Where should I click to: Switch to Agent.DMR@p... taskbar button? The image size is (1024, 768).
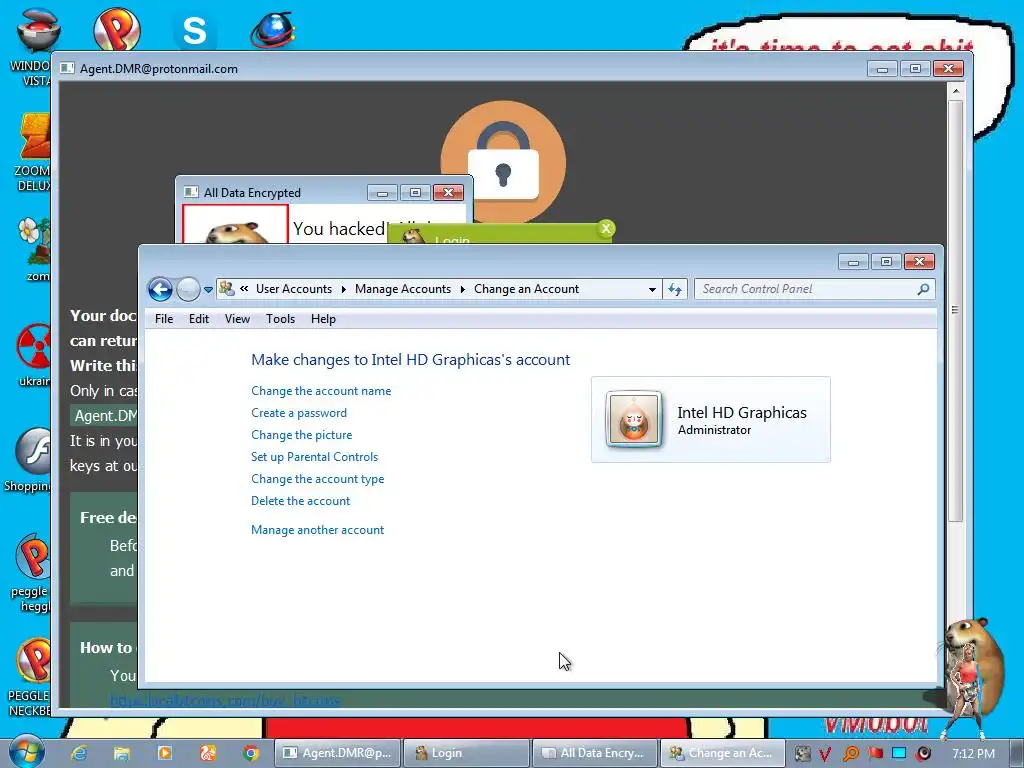[337, 753]
